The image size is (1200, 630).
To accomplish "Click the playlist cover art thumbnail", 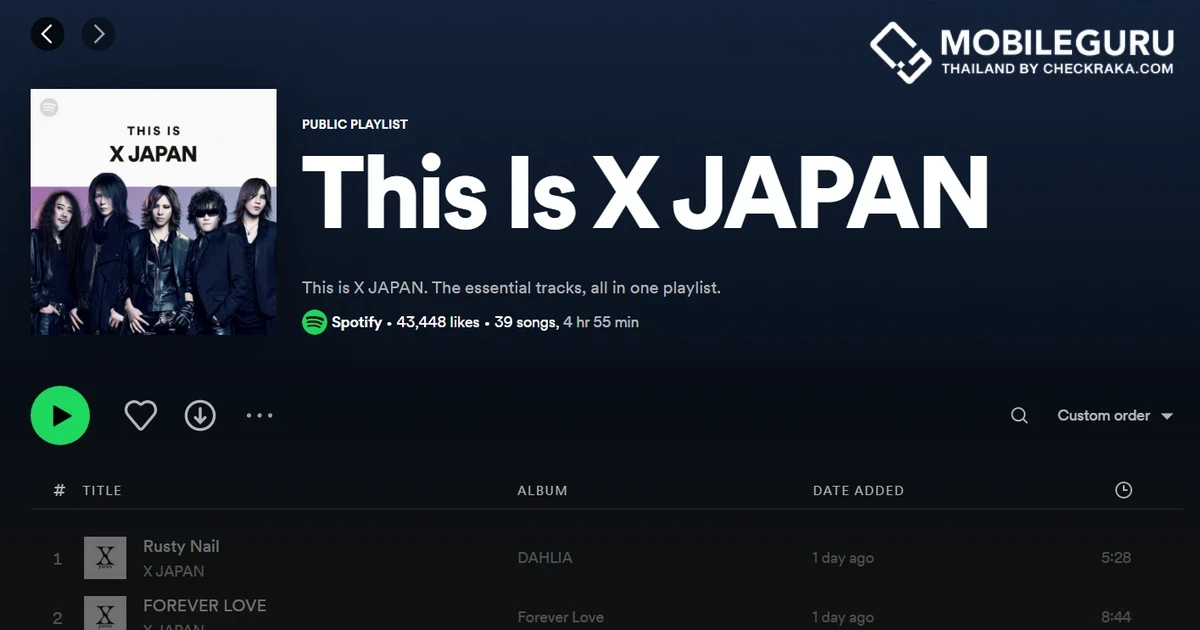I will click(153, 212).
